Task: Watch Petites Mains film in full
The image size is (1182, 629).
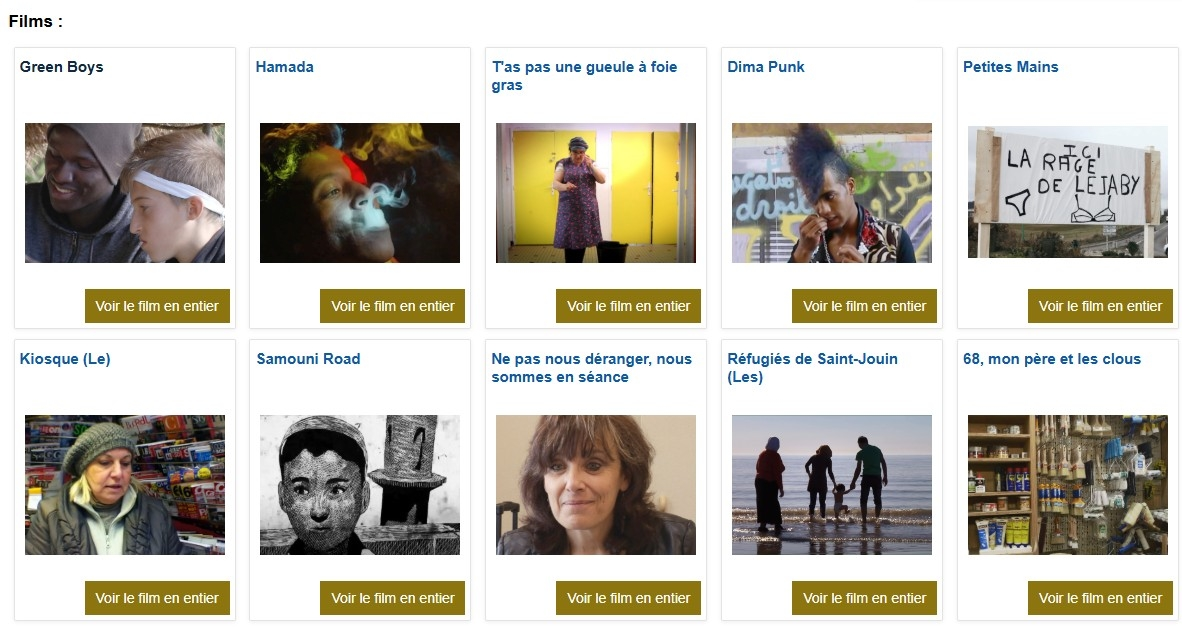Action: 1100,305
